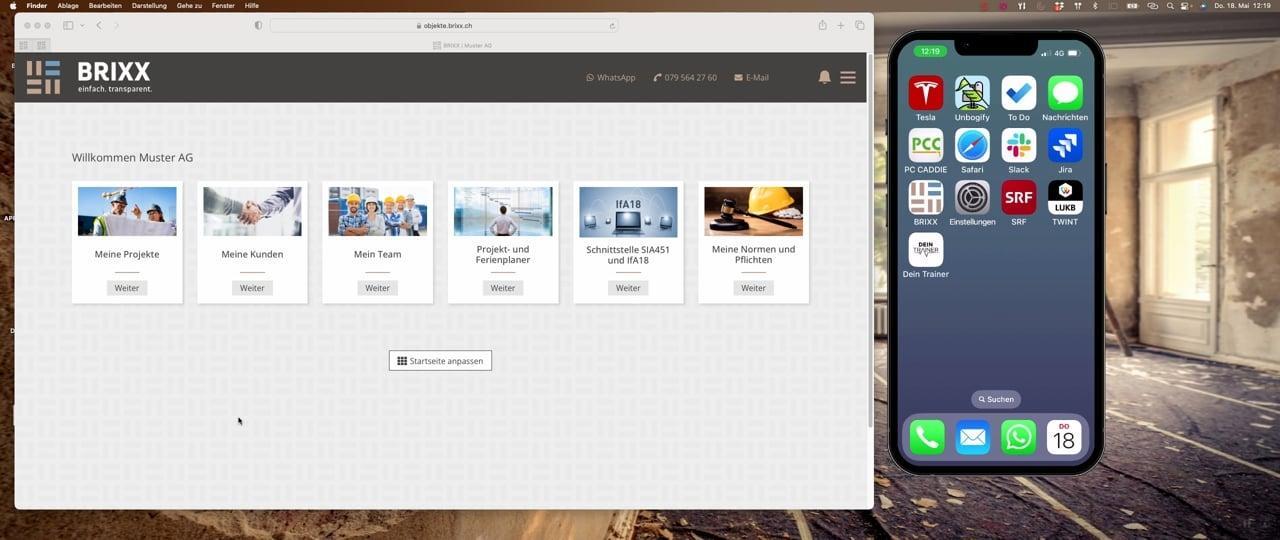
Task: Go forward with Safari's forward arrow
Action: click(x=116, y=25)
